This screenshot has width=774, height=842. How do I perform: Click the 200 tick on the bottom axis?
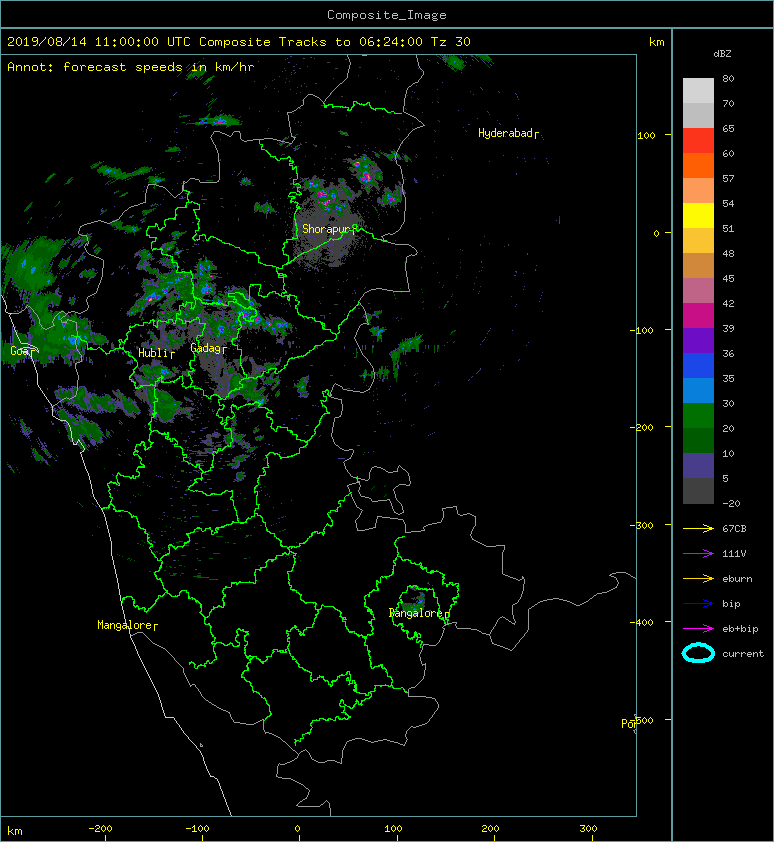click(490, 829)
